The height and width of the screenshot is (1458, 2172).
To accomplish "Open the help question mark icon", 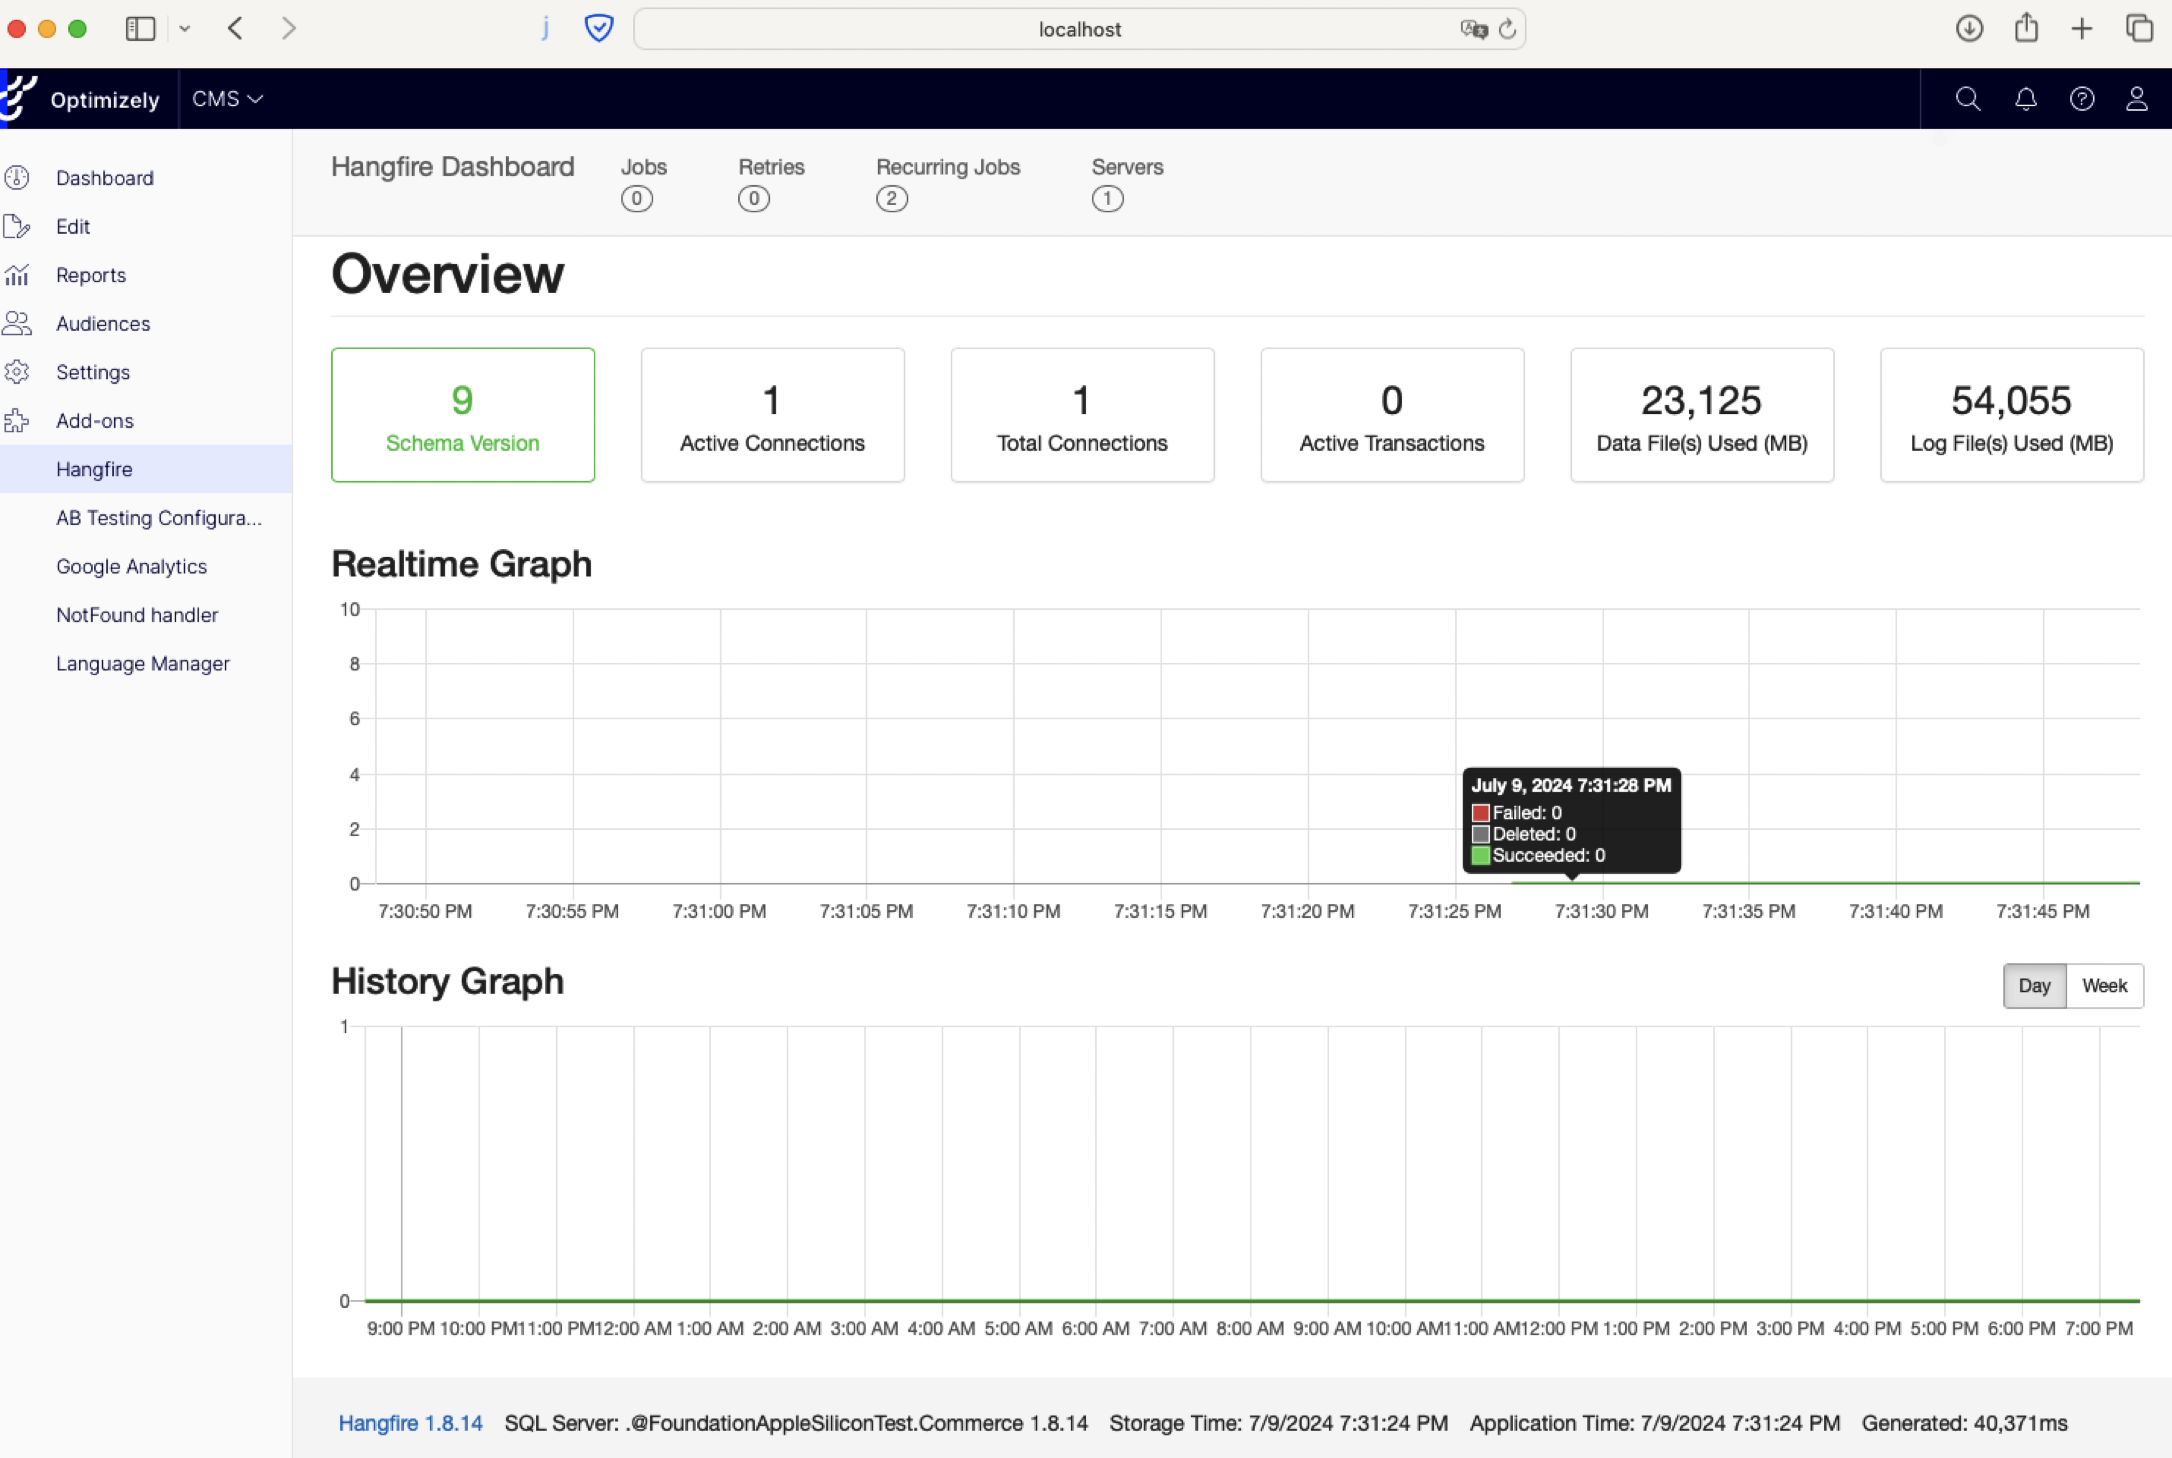I will (x=2082, y=98).
